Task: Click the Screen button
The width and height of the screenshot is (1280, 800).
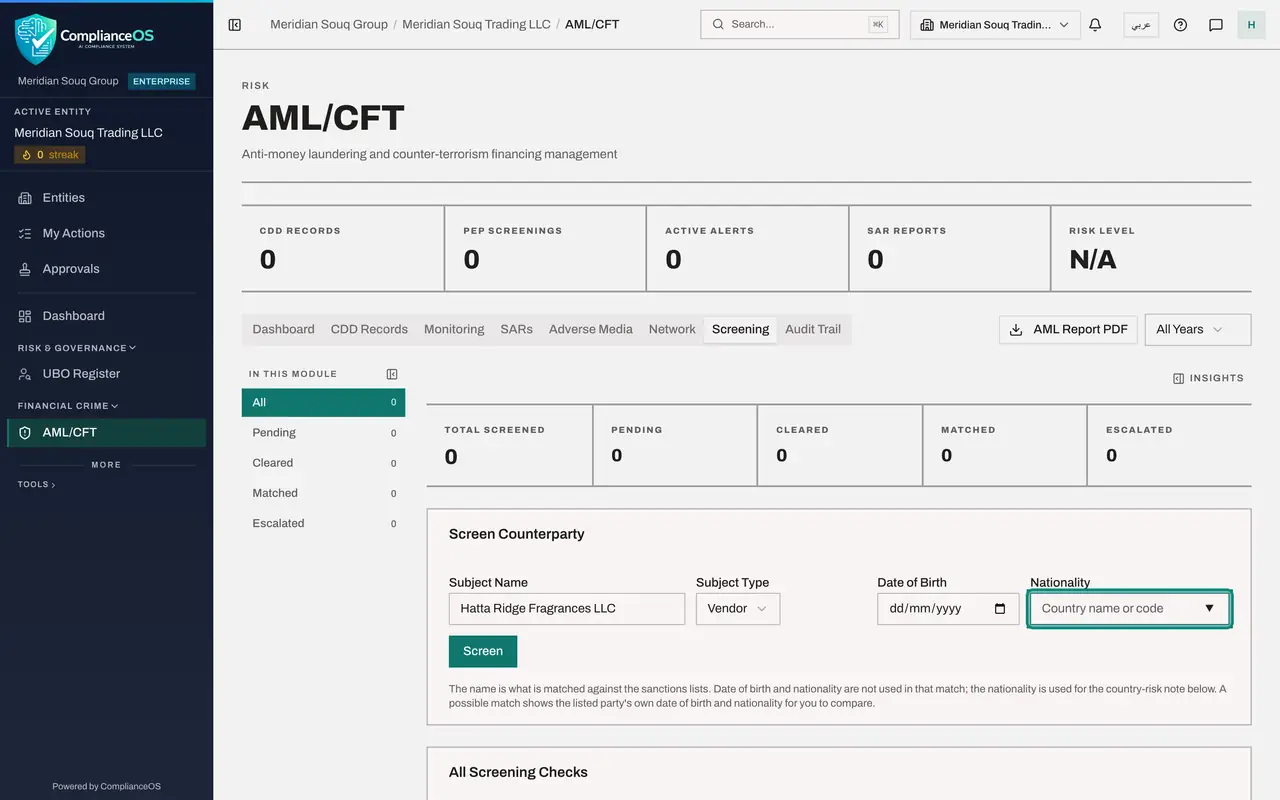Action: pos(483,651)
